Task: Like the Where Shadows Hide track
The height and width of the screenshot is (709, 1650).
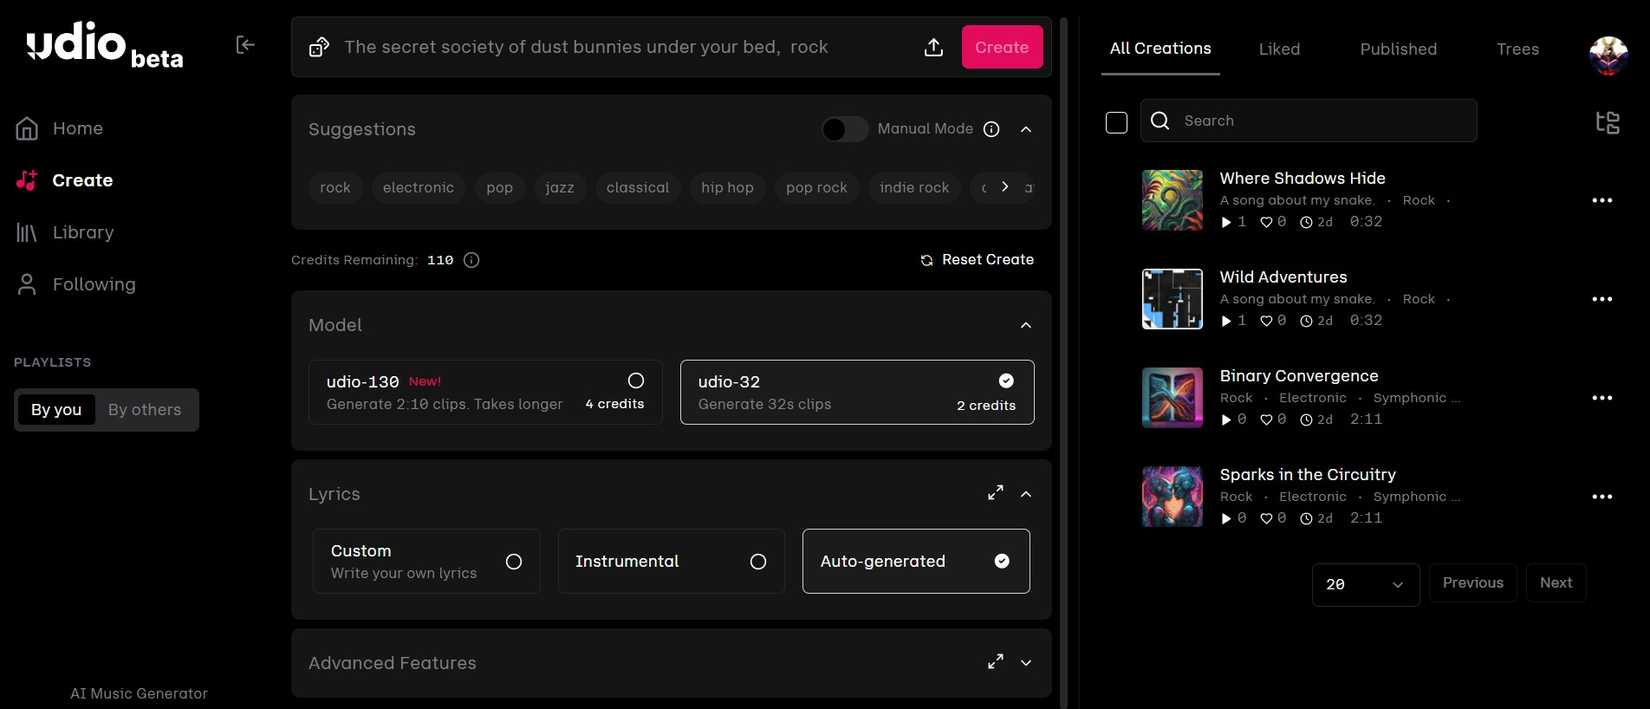Action: (x=1266, y=222)
